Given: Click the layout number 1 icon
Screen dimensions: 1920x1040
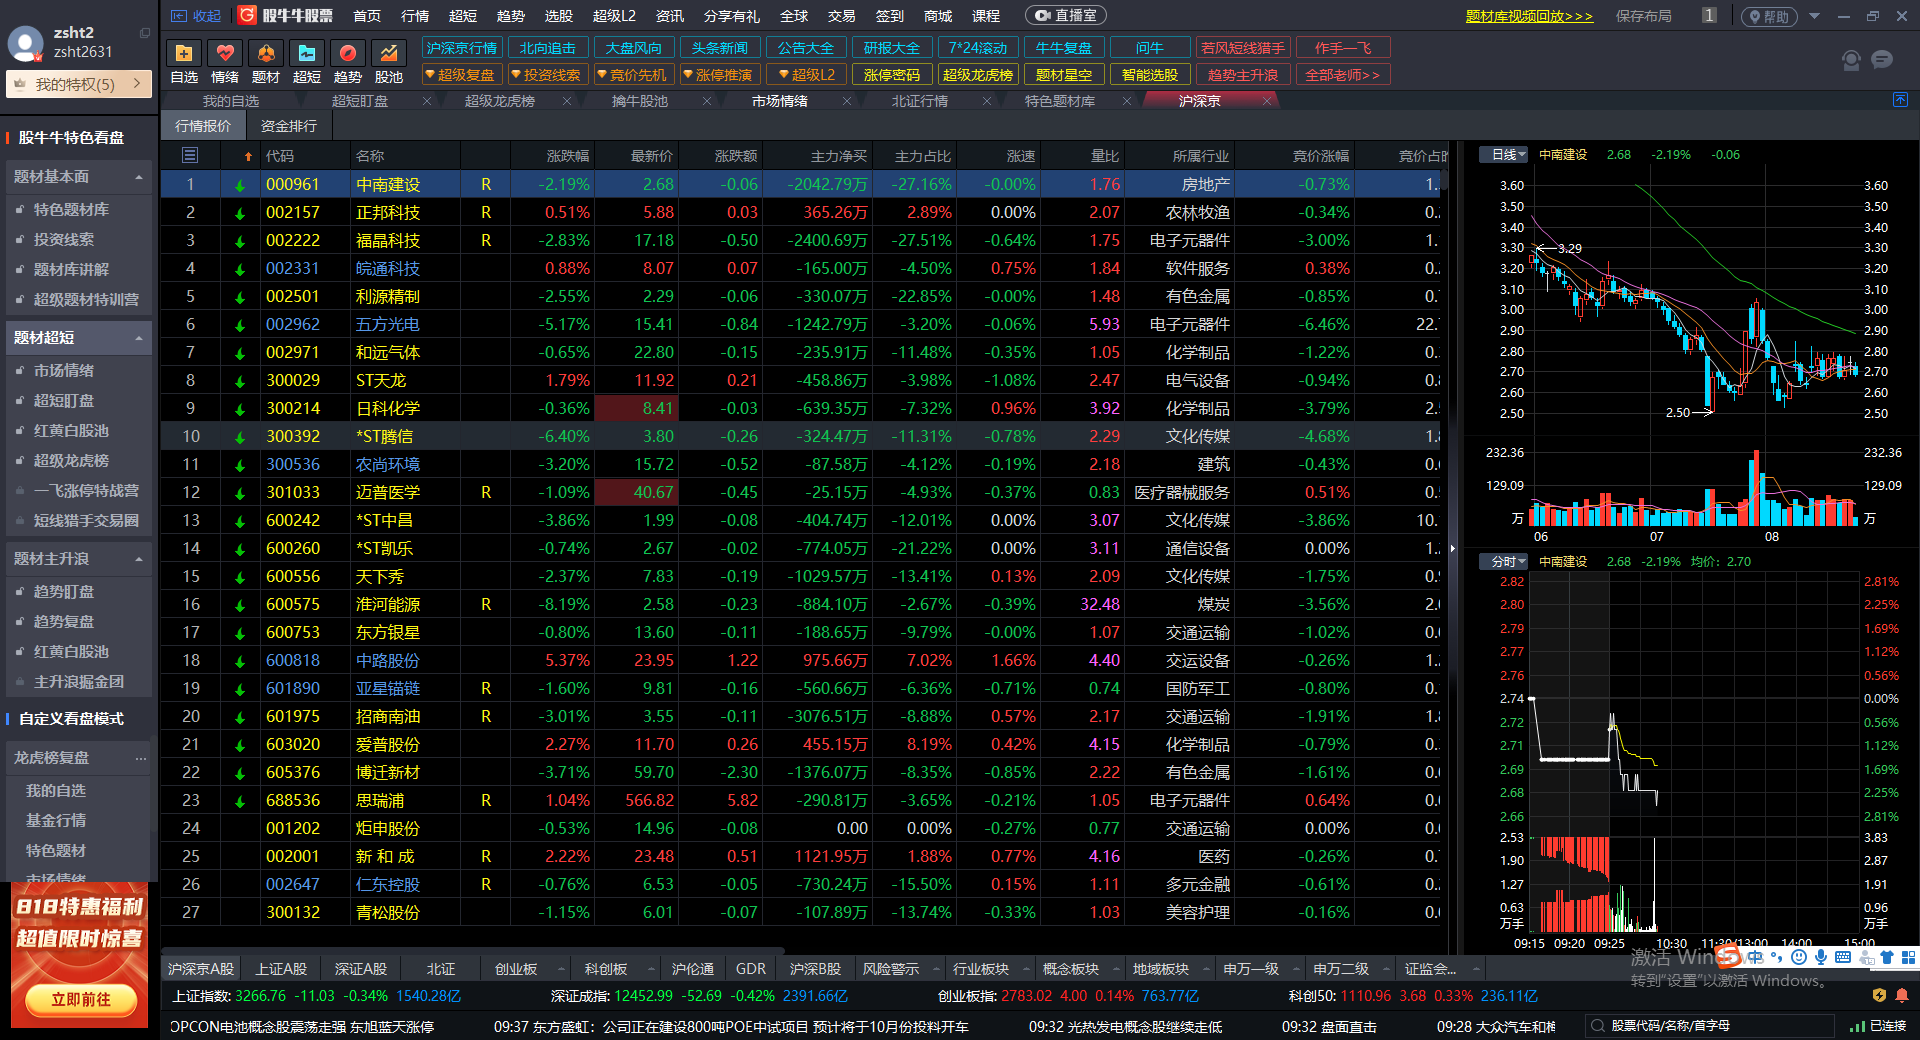Looking at the screenshot, I should 1709,15.
